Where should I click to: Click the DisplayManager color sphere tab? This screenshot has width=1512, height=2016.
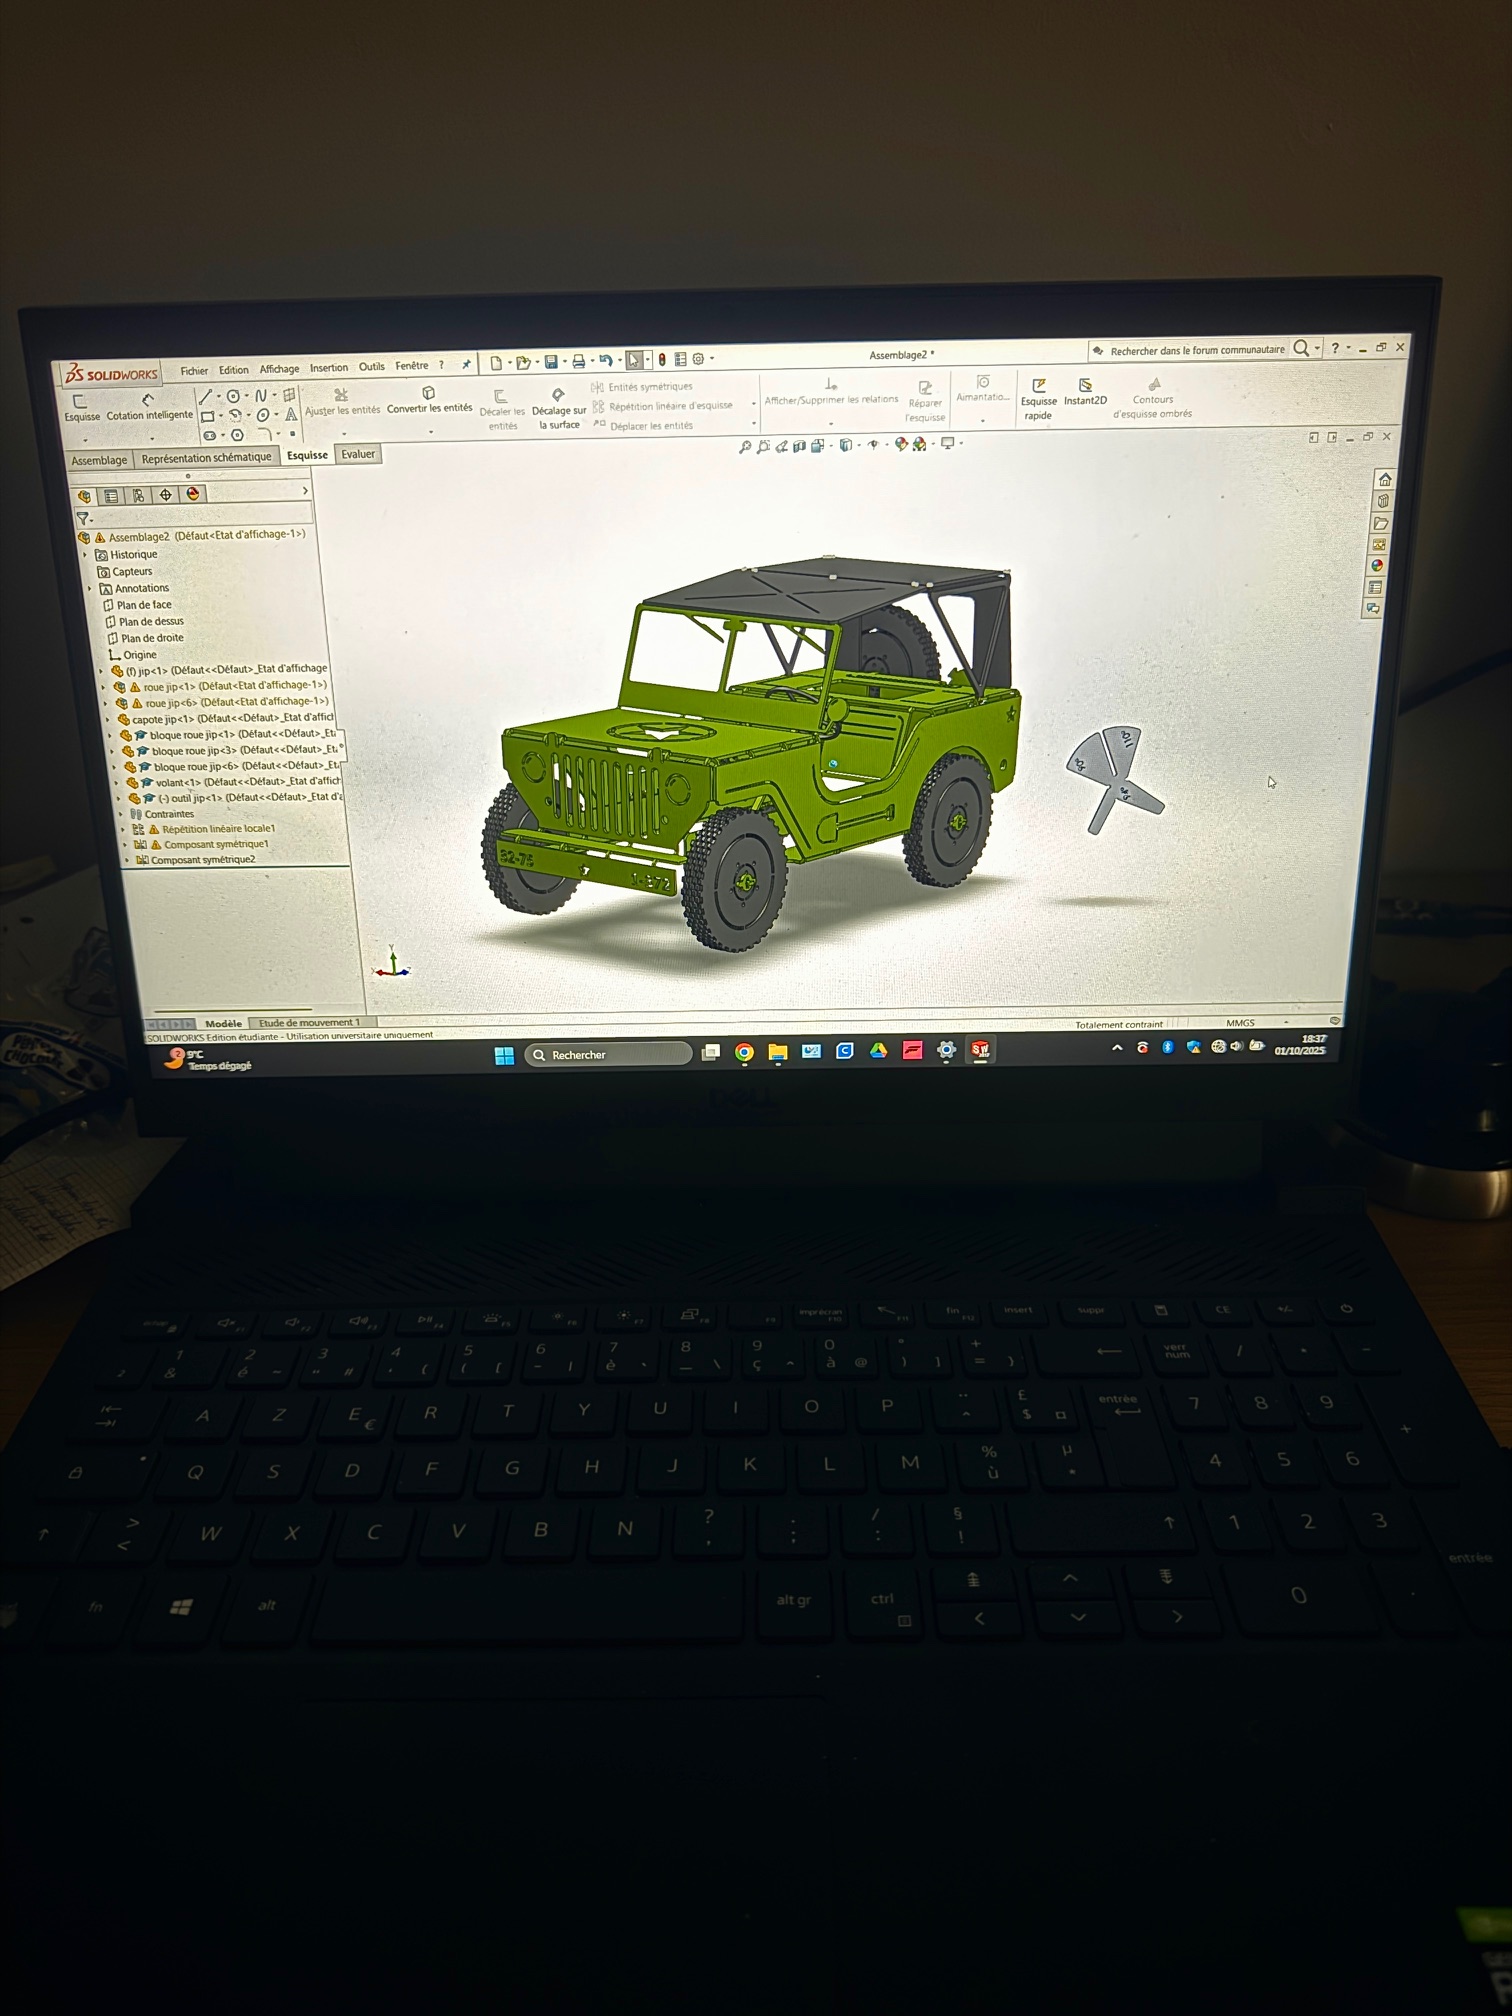coord(193,494)
